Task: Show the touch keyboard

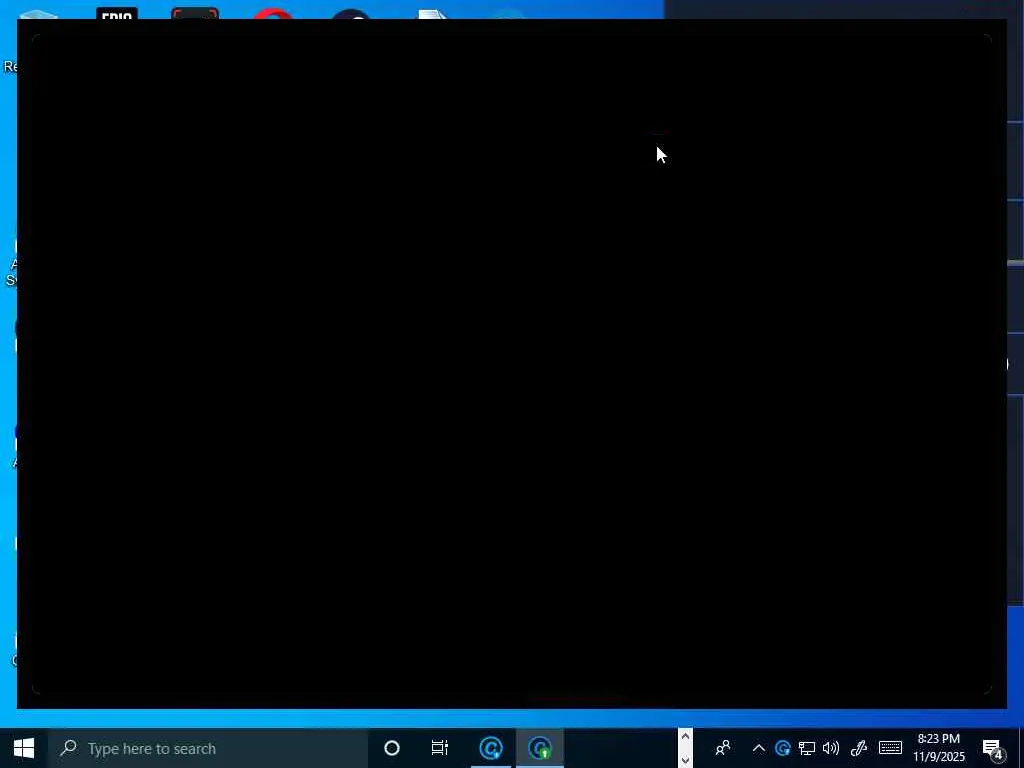Action: (890, 748)
